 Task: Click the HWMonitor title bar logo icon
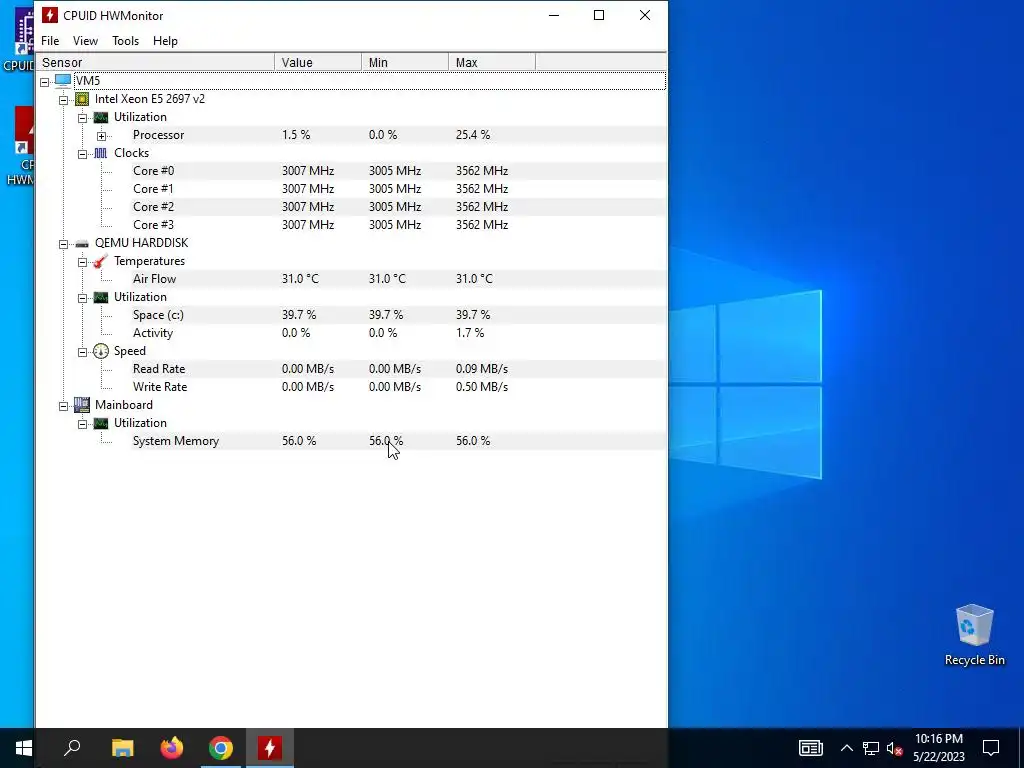coord(50,15)
